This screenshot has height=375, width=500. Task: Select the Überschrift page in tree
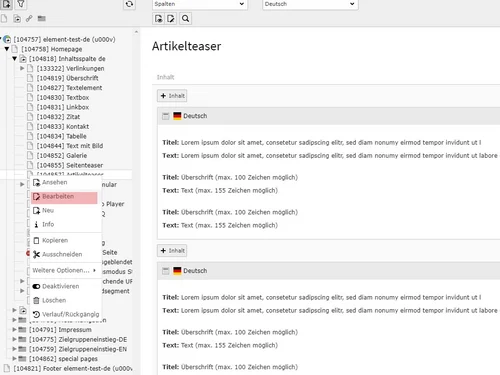click(x=67, y=78)
